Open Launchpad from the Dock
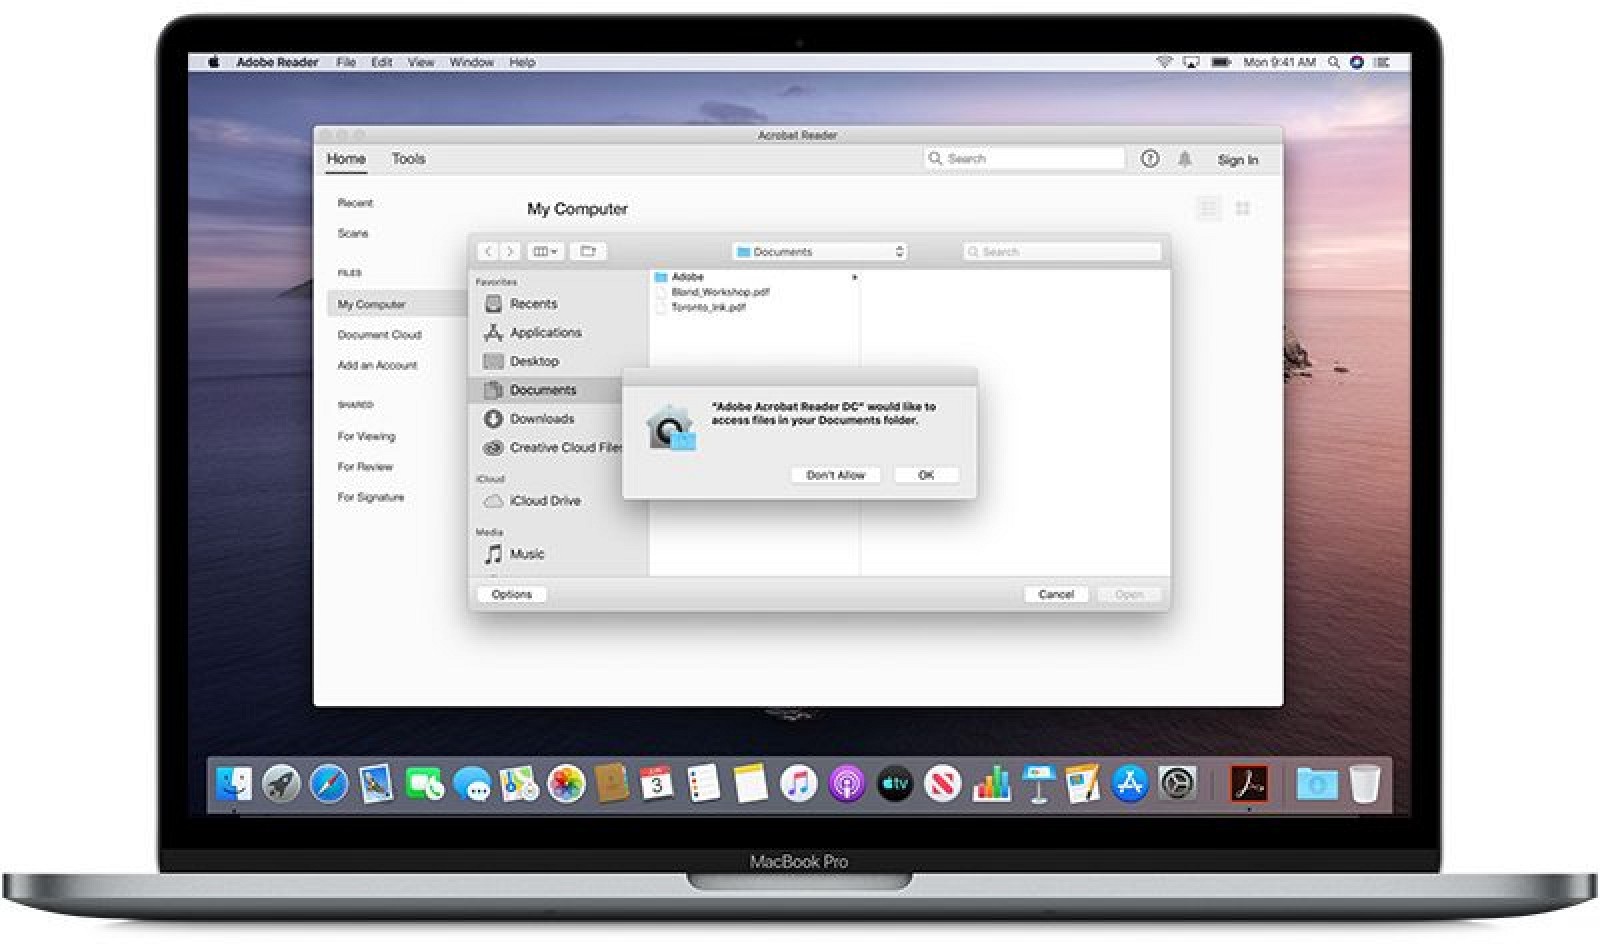Viewport: 1600px width, 950px height. pyautogui.click(x=281, y=784)
